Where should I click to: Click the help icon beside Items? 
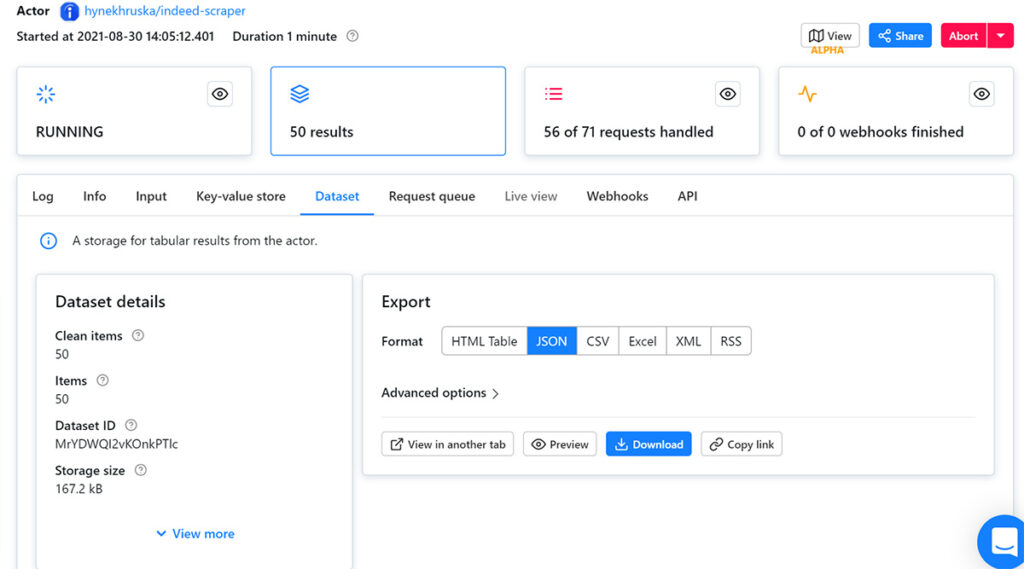pos(102,380)
